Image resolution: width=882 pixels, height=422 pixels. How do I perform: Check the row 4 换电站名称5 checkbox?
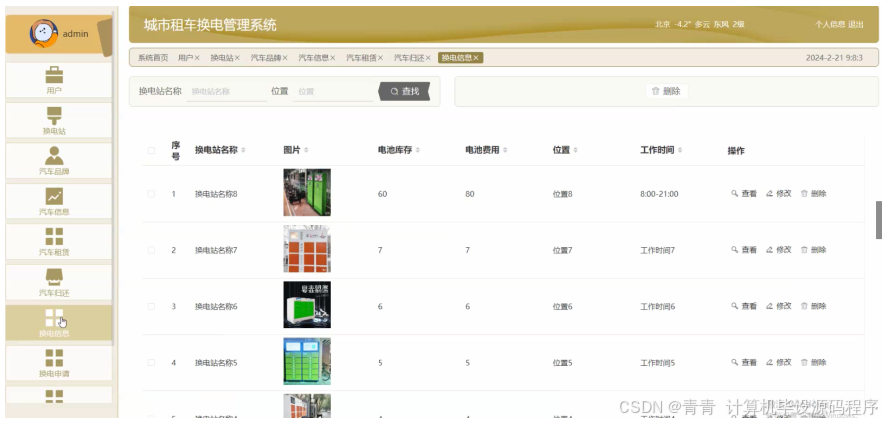click(x=151, y=362)
